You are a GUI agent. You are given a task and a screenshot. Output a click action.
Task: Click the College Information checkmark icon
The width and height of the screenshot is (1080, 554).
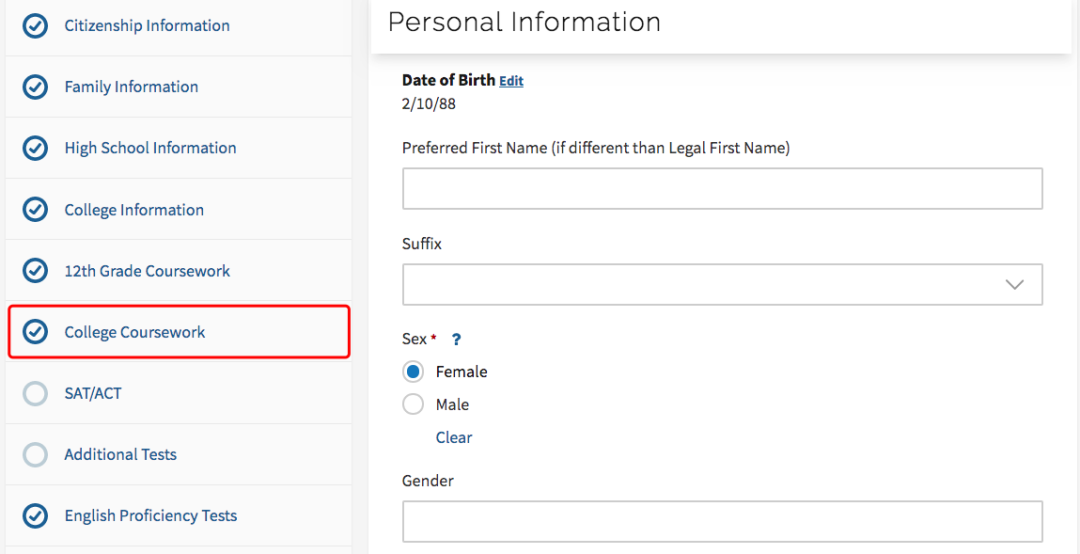pyautogui.click(x=35, y=210)
